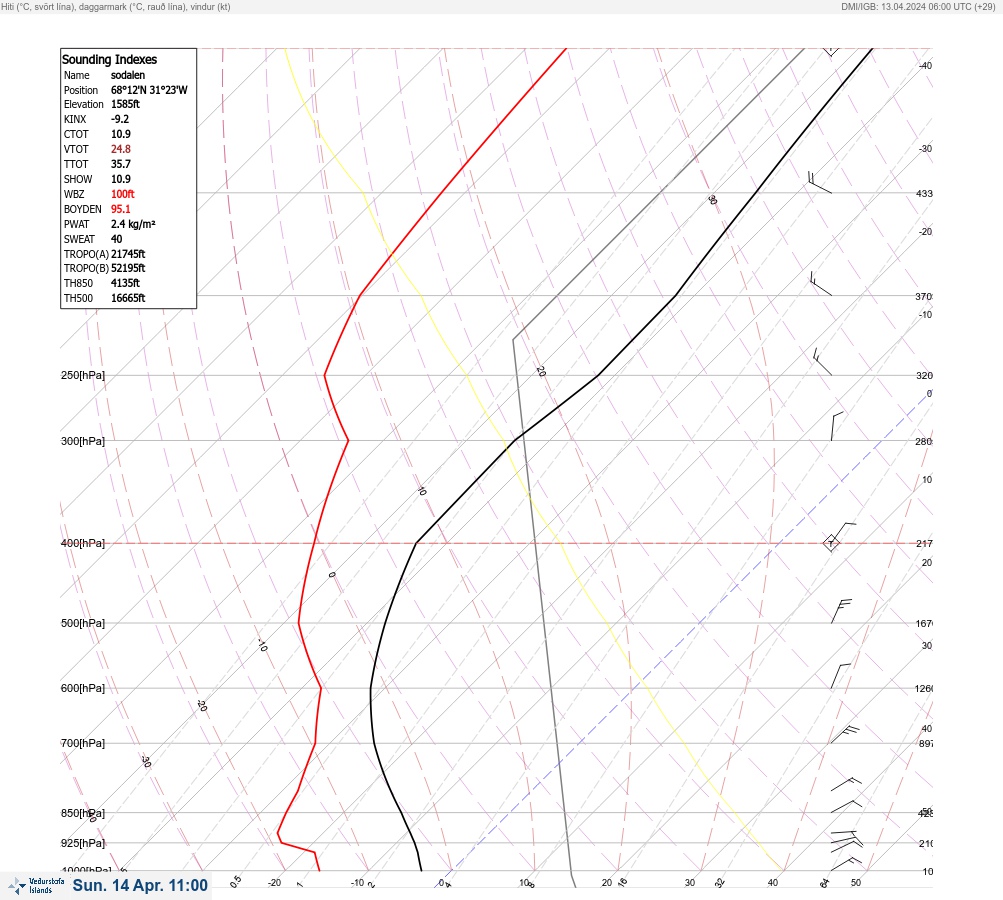This screenshot has height=900, width=1003.
Task: Click the chart legend text 'Hiti (°C, svört lína)...'
Action: click(116, 6)
